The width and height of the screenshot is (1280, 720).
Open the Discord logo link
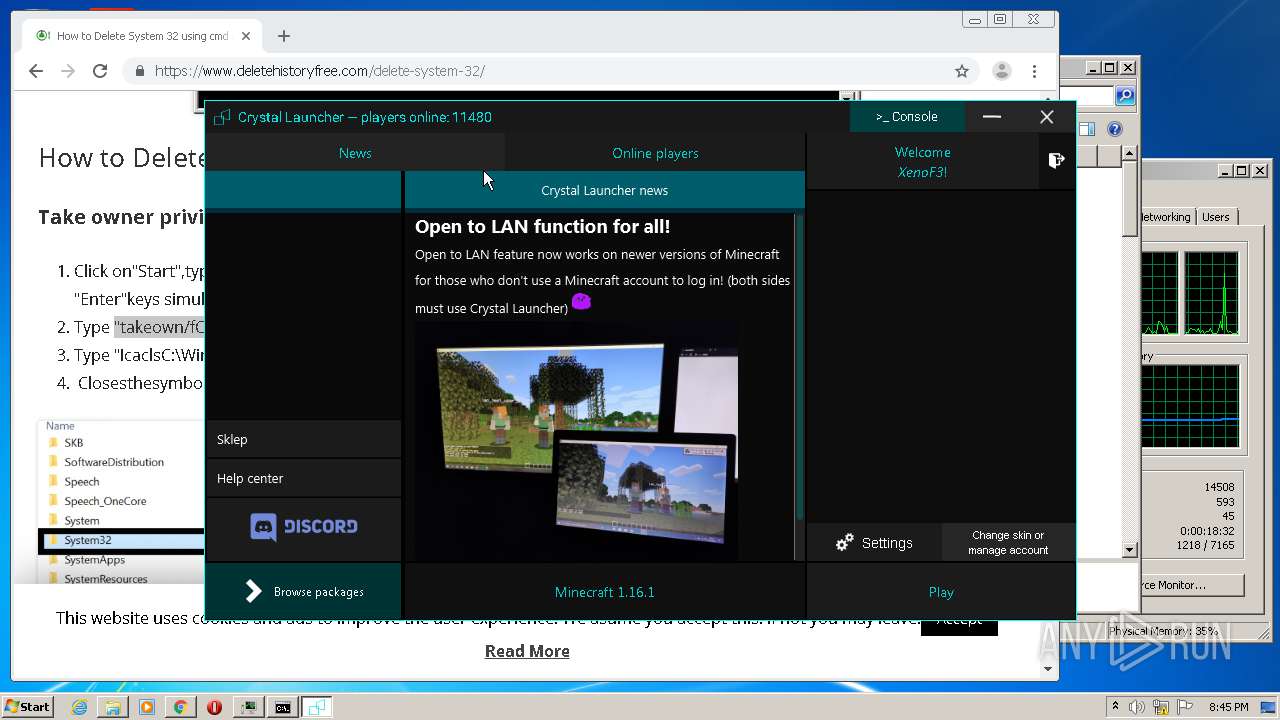coord(303,526)
